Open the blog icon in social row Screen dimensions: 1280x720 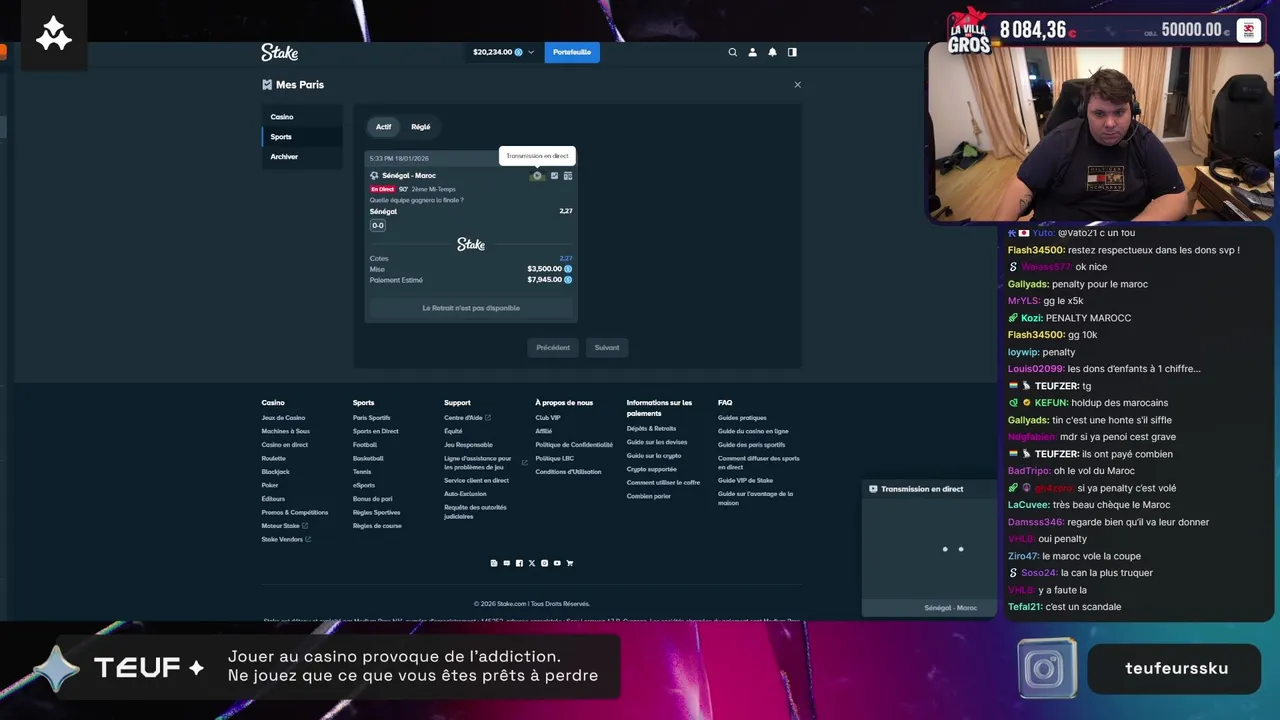494,563
